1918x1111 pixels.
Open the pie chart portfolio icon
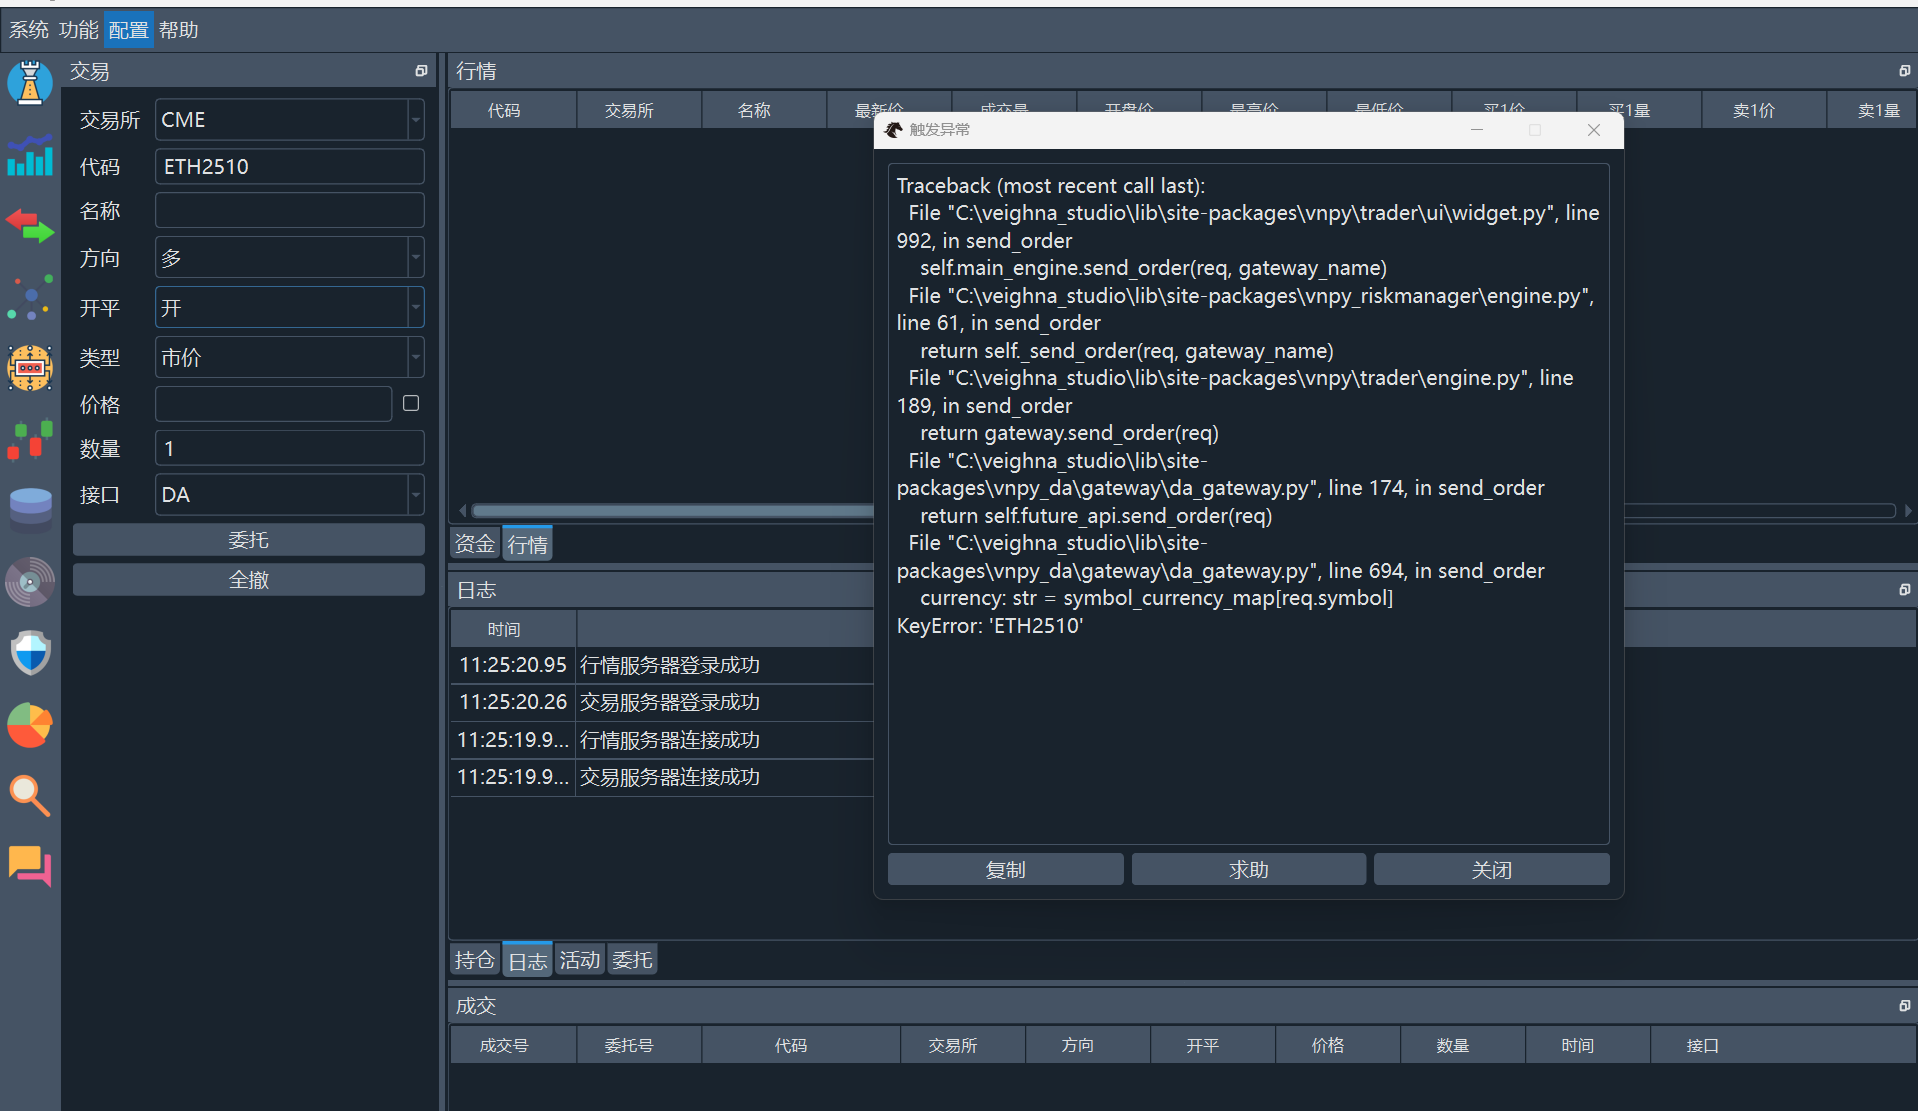(x=30, y=725)
